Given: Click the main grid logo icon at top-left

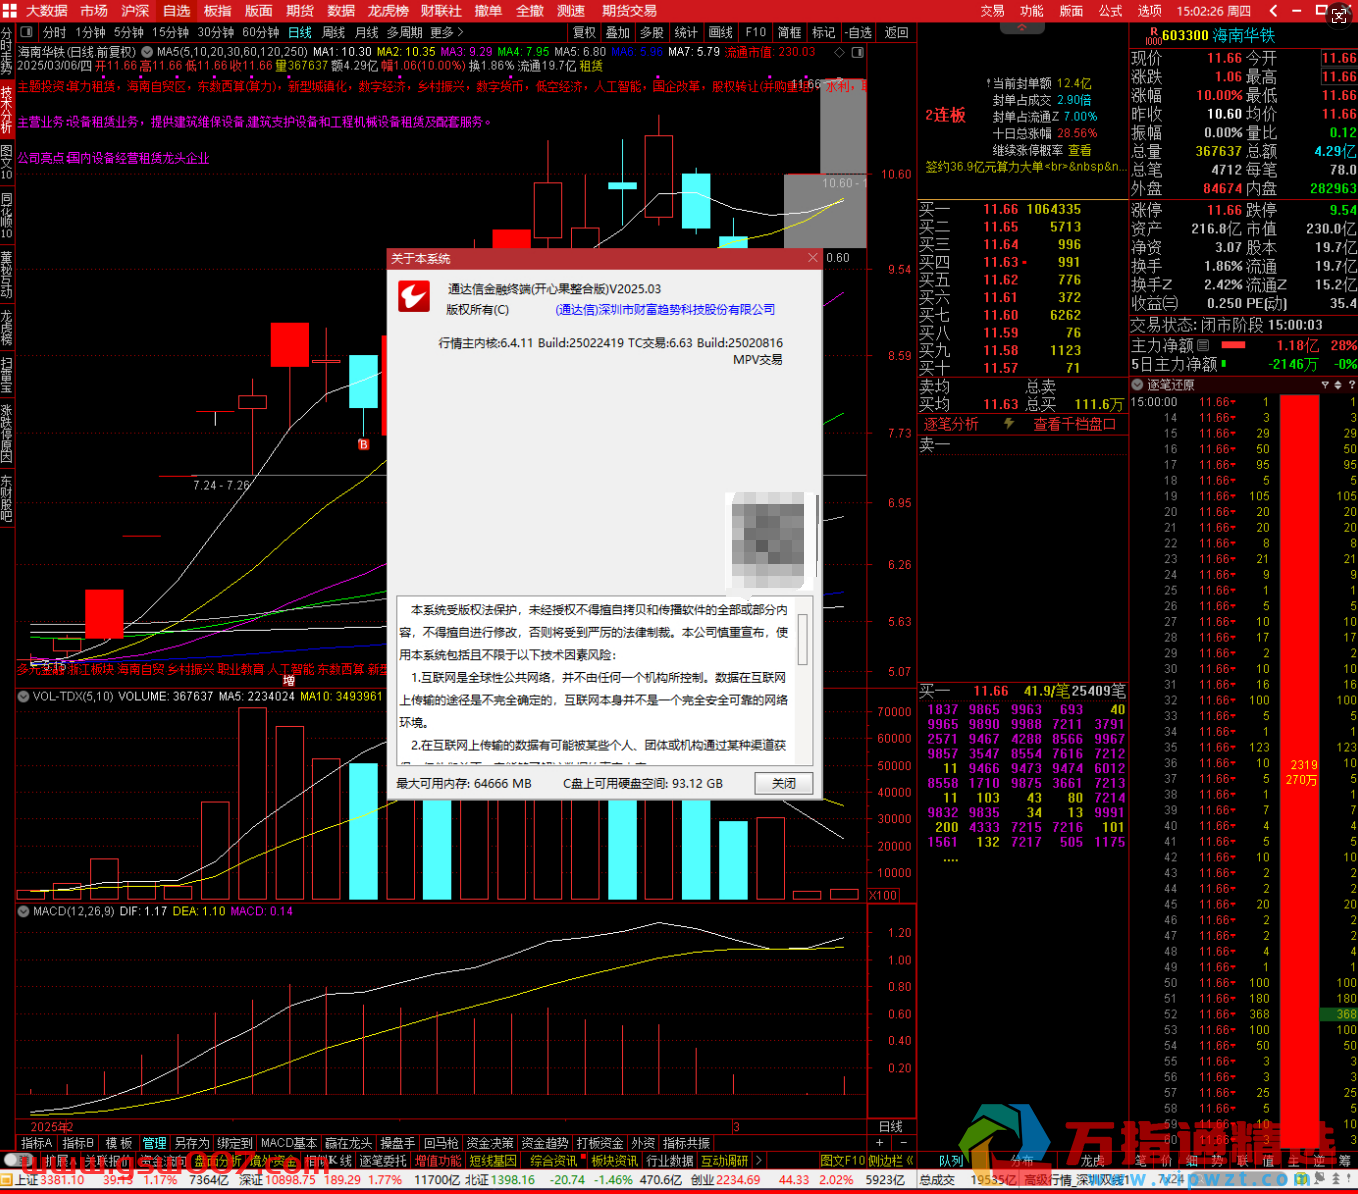Looking at the screenshot, I should click(x=9, y=10).
